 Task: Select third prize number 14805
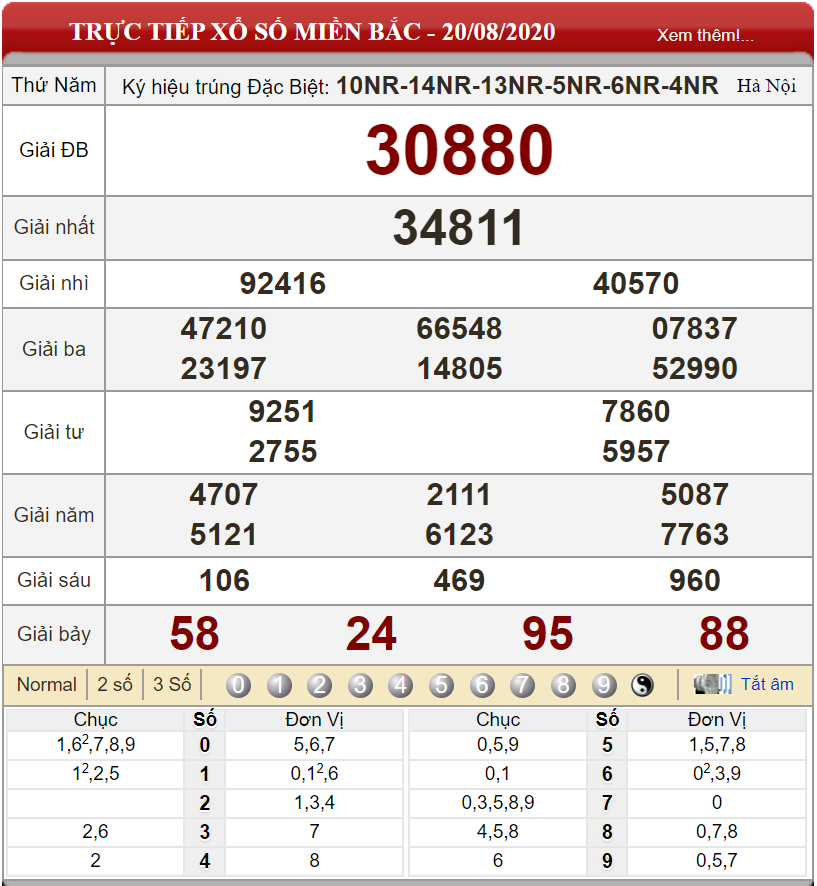(x=459, y=368)
